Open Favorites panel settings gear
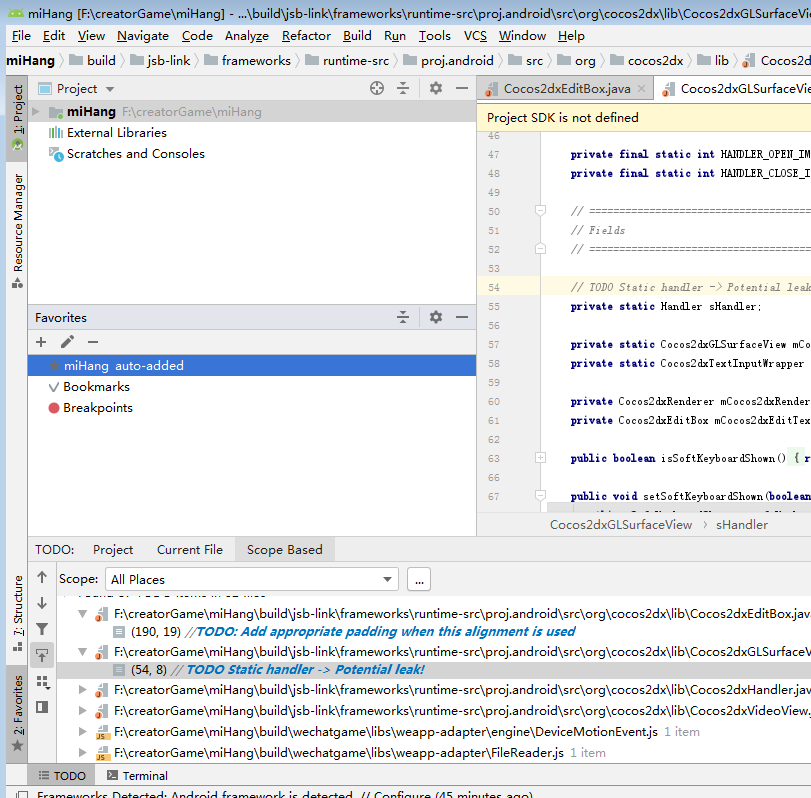 436,317
